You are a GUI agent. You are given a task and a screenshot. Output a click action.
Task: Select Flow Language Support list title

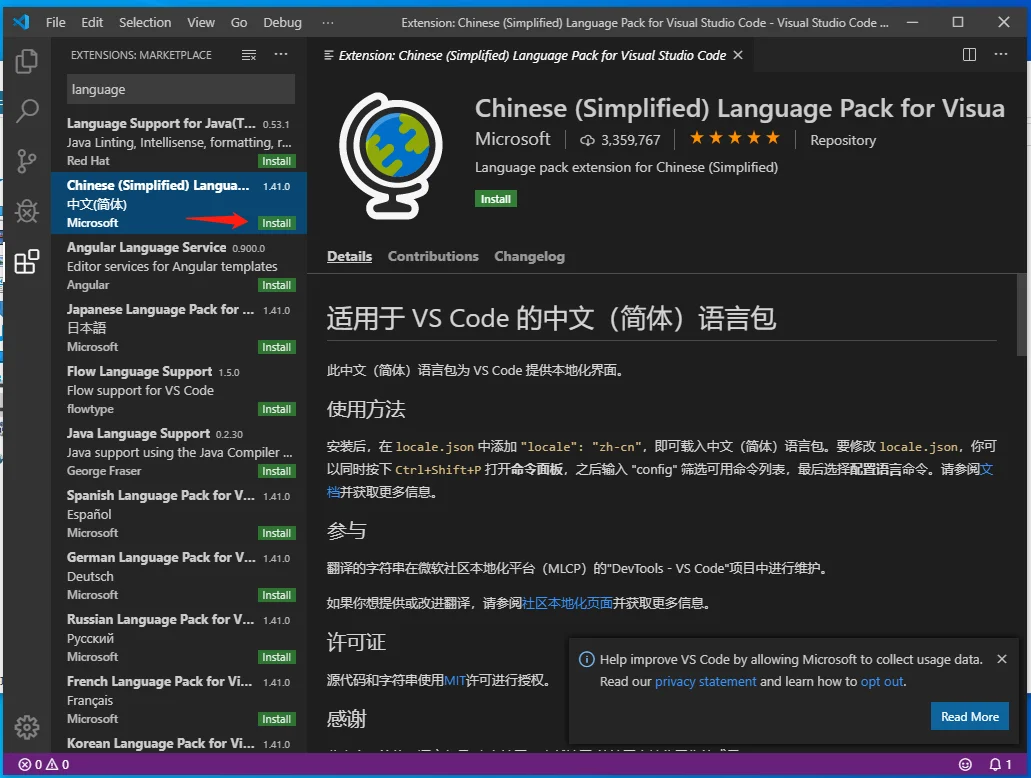139,372
